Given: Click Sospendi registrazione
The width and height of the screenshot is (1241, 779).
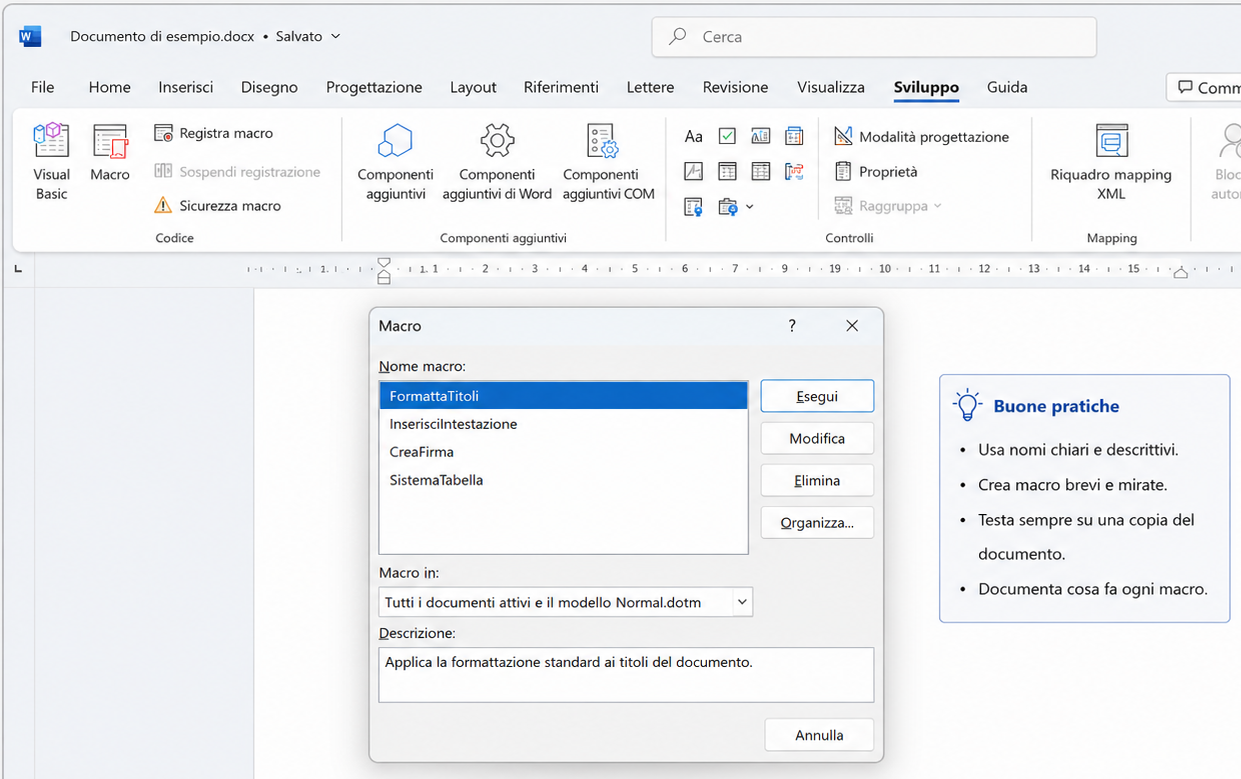Looking at the screenshot, I should tap(238, 172).
